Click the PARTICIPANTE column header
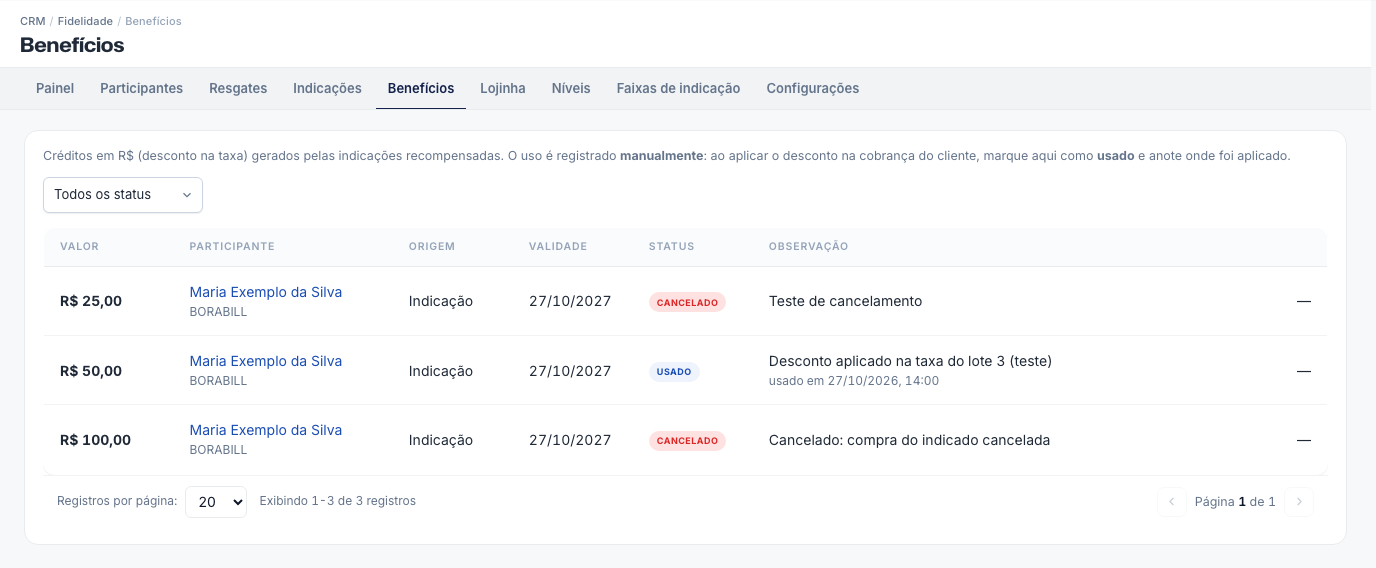Screen dimensions: 1376x568 [232, 246]
